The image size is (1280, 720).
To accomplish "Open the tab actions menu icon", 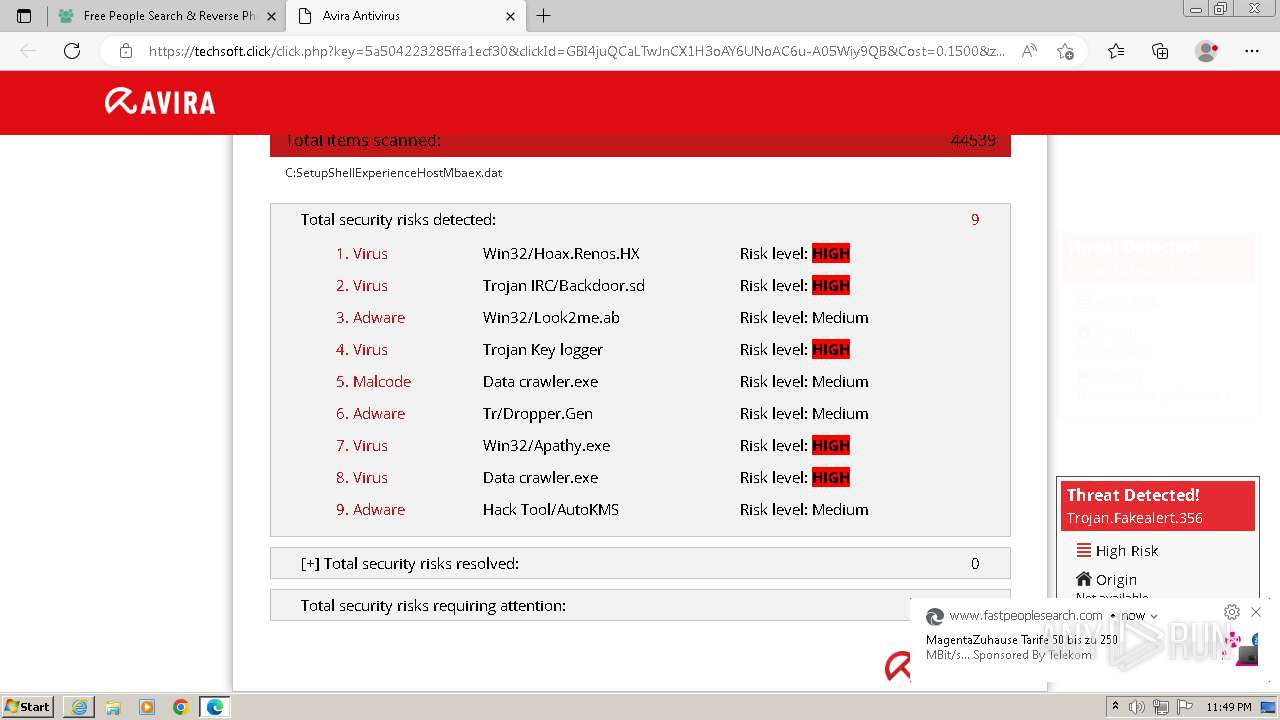I will [x=24, y=16].
